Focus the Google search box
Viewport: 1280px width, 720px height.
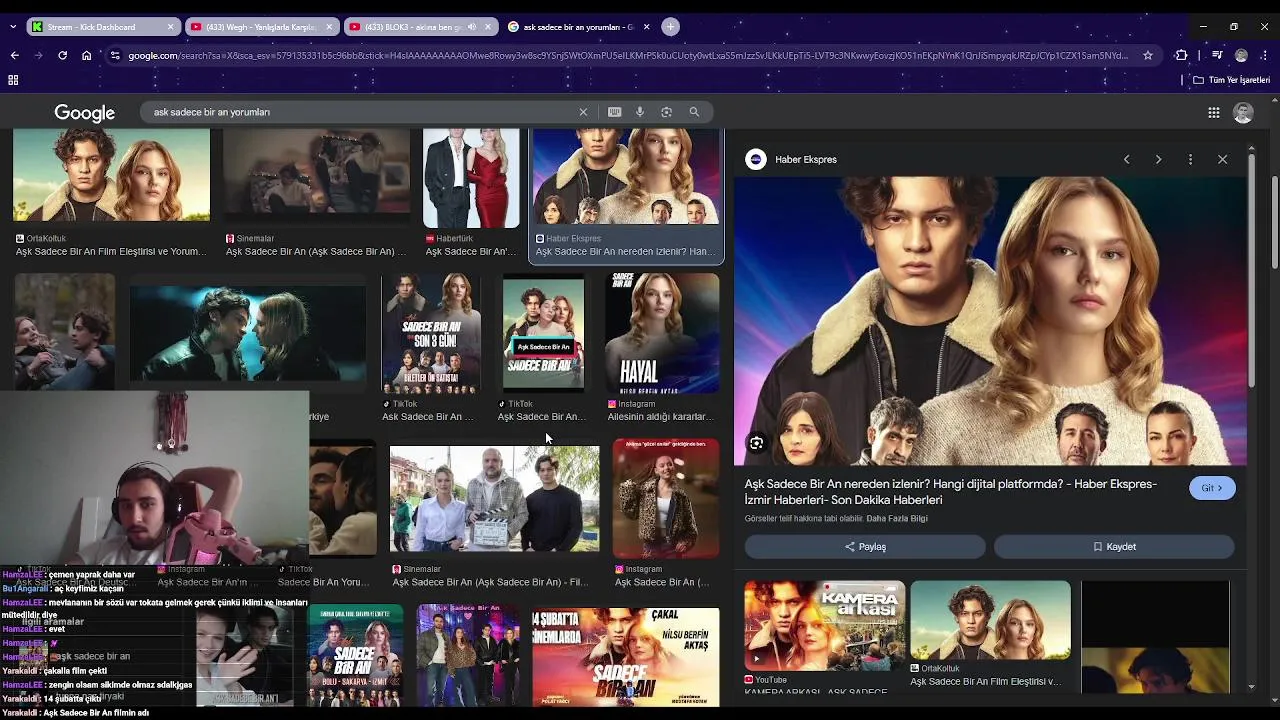[x=360, y=112]
